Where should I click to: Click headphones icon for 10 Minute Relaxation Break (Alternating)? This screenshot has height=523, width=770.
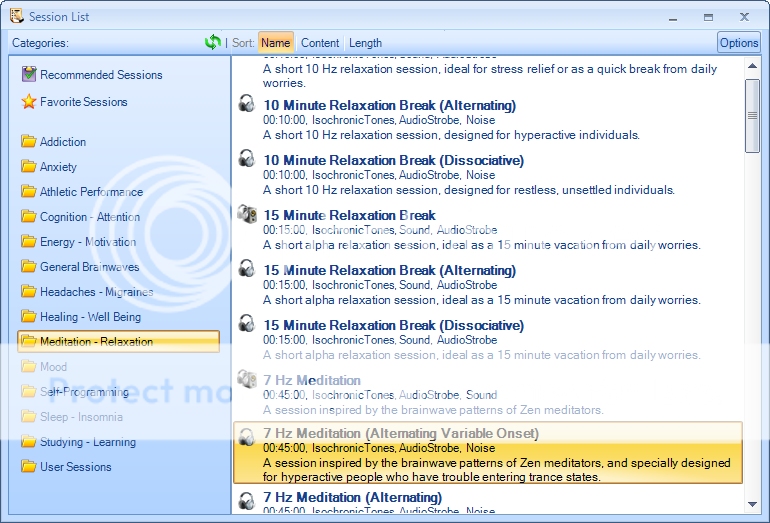point(247,104)
